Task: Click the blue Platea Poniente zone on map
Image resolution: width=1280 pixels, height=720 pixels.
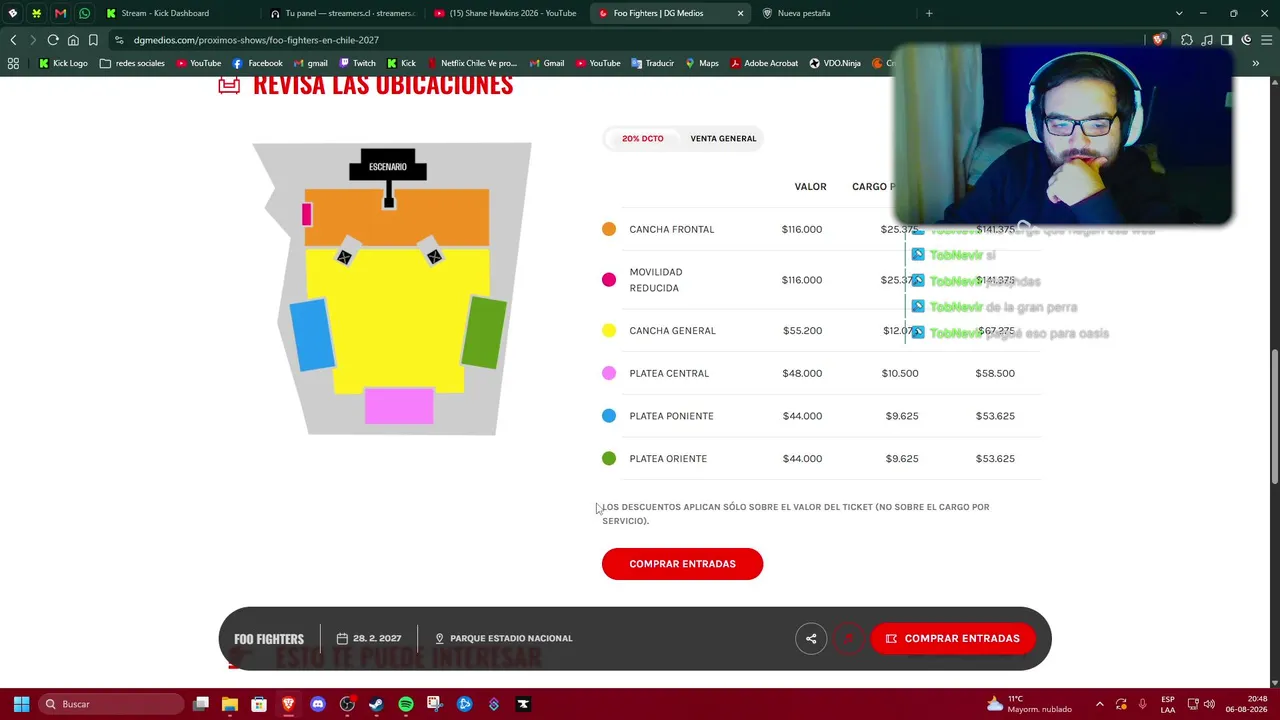Action: point(312,335)
